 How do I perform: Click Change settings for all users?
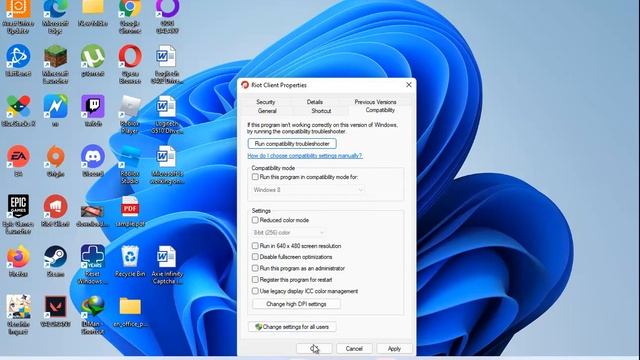292,327
